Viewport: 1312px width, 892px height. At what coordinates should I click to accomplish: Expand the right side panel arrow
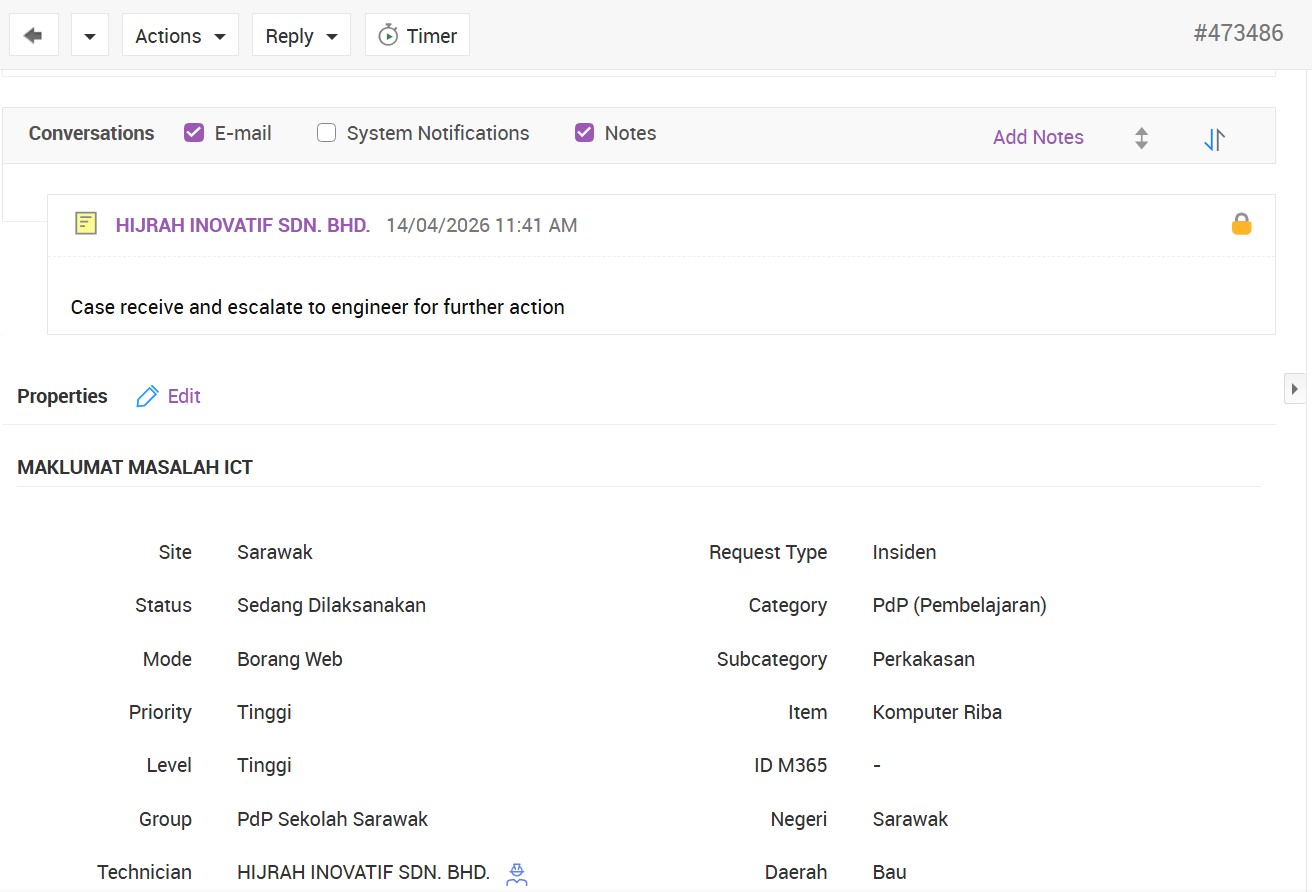[x=1295, y=388]
